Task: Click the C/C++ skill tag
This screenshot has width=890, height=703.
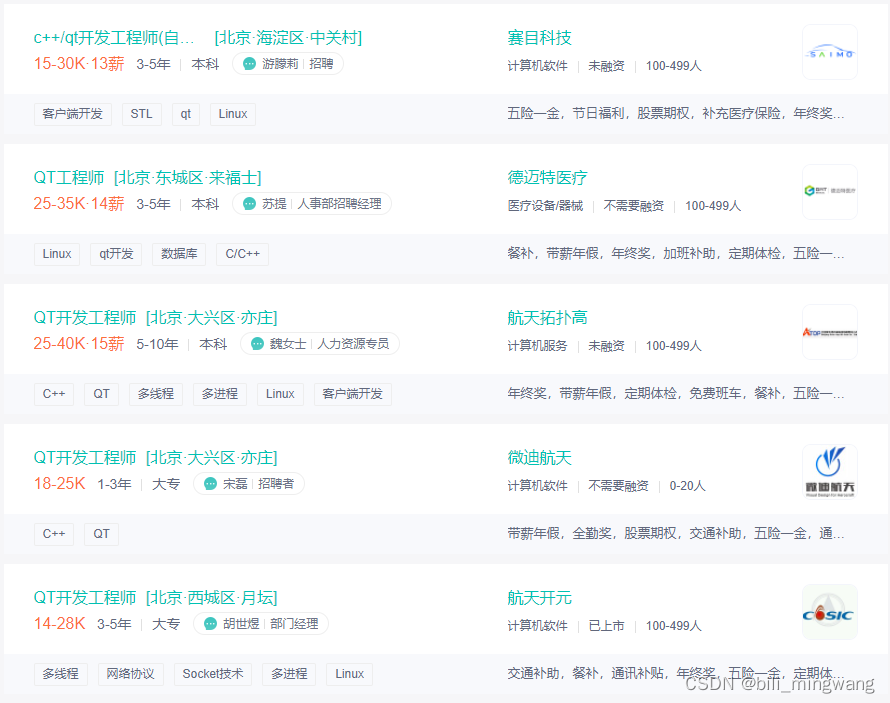Action: [x=242, y=254]
